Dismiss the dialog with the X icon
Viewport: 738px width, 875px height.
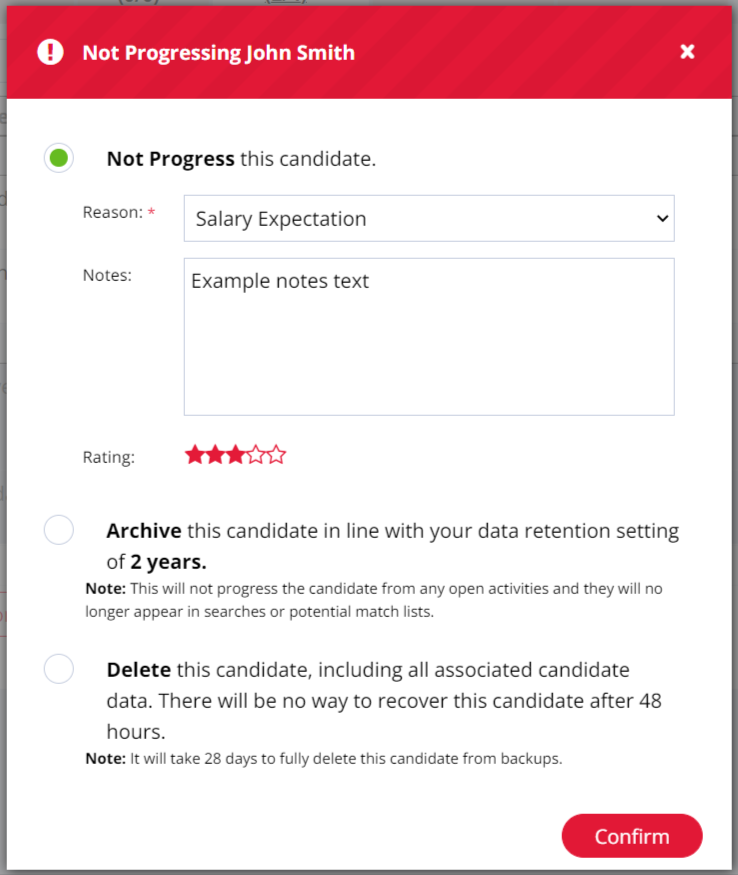tap(687, 51)
